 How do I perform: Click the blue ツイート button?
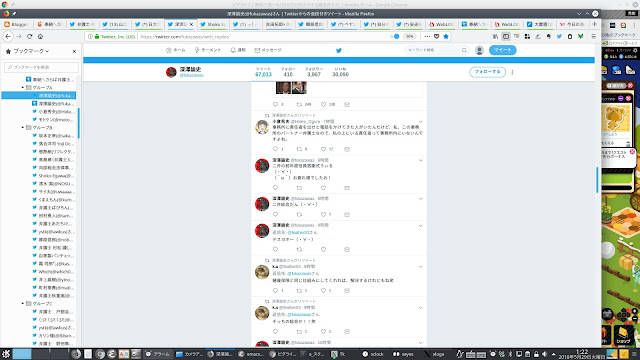(x=502, y=50)
